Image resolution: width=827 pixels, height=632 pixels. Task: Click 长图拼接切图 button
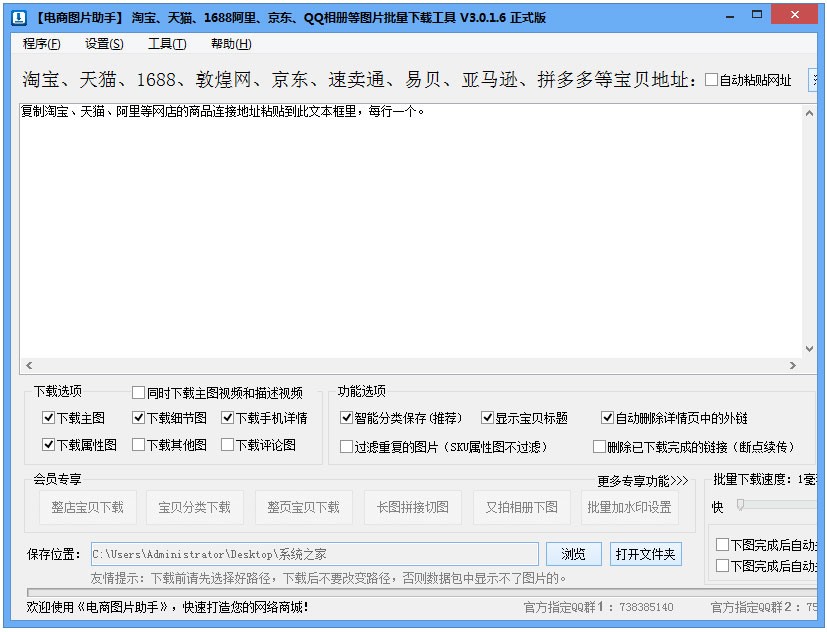pyautogui.click(x=413, y=507)
